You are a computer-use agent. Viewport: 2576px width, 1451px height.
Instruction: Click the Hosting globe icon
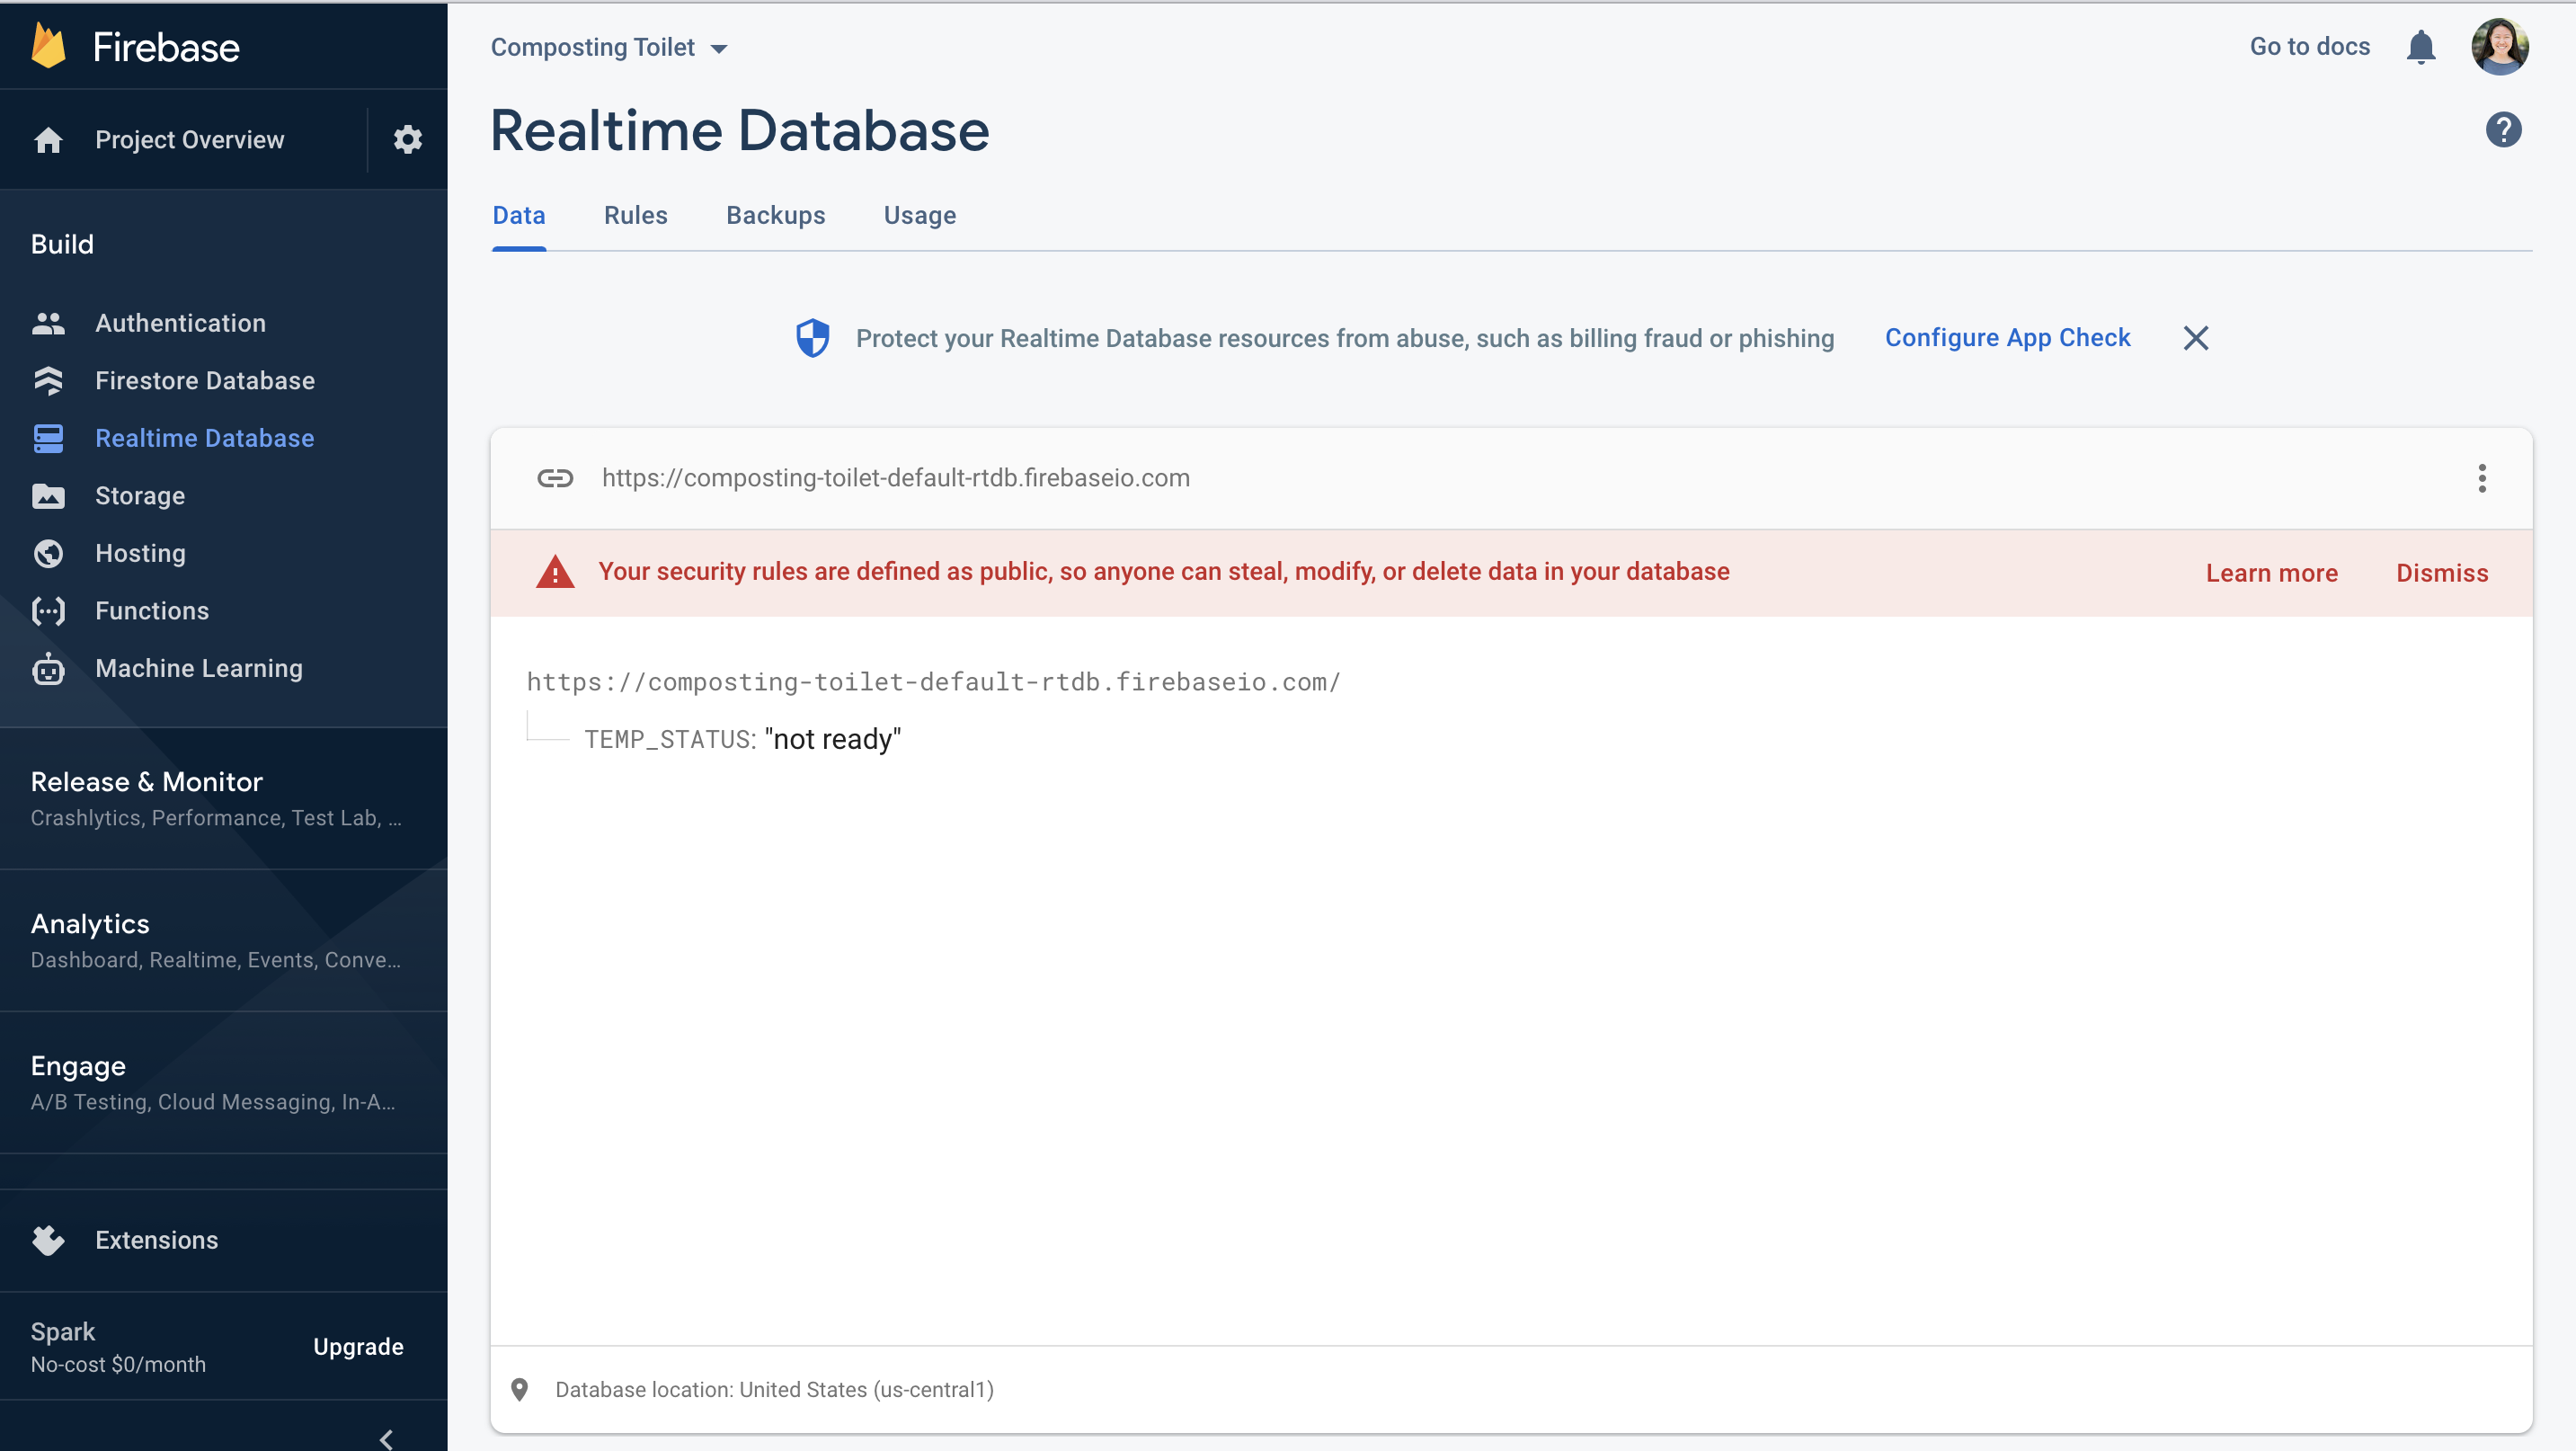coord(48,553)
